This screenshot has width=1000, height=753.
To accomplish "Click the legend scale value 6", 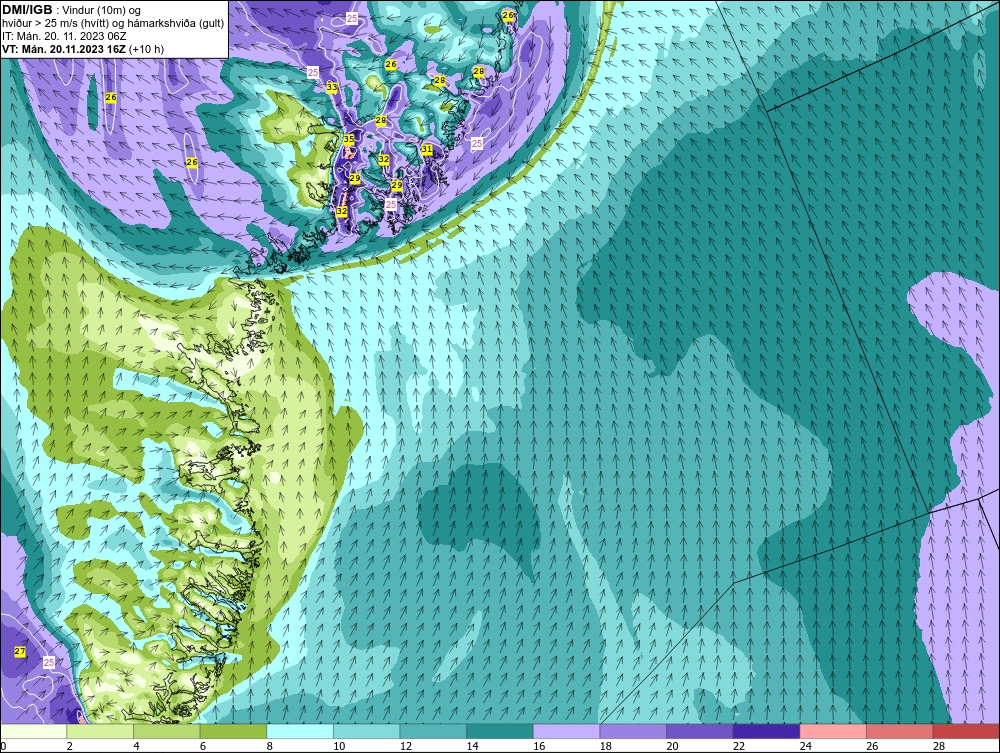I will coord(202,746).
